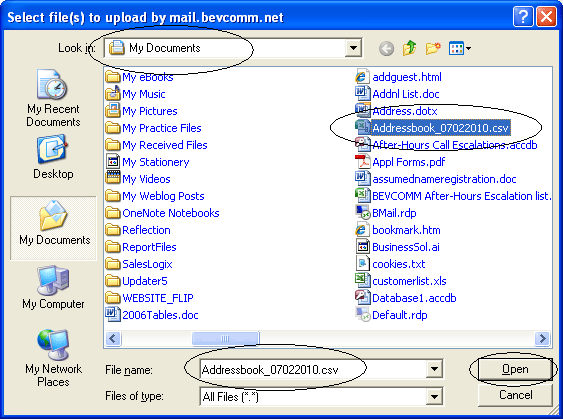
Task: Click the horizontal scrollbar right arrow
Action: [542, 338]
